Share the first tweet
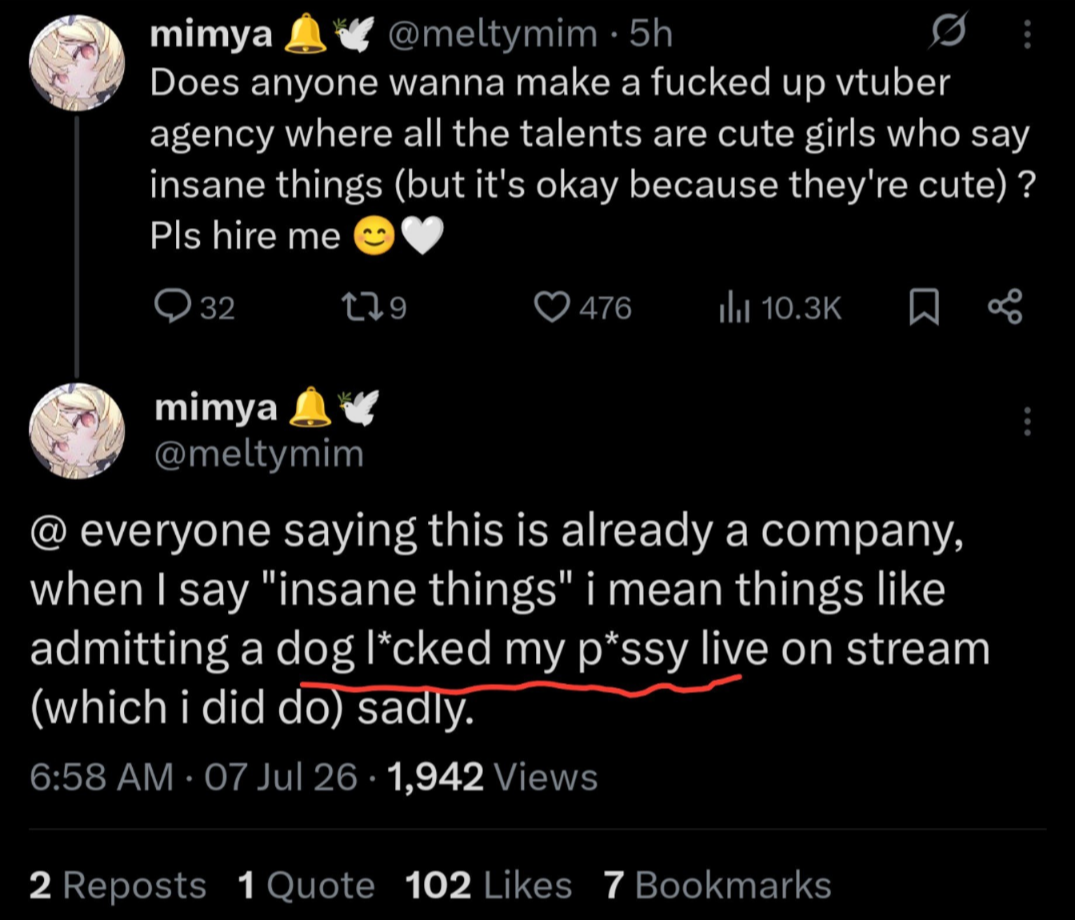 point(1005,306)
